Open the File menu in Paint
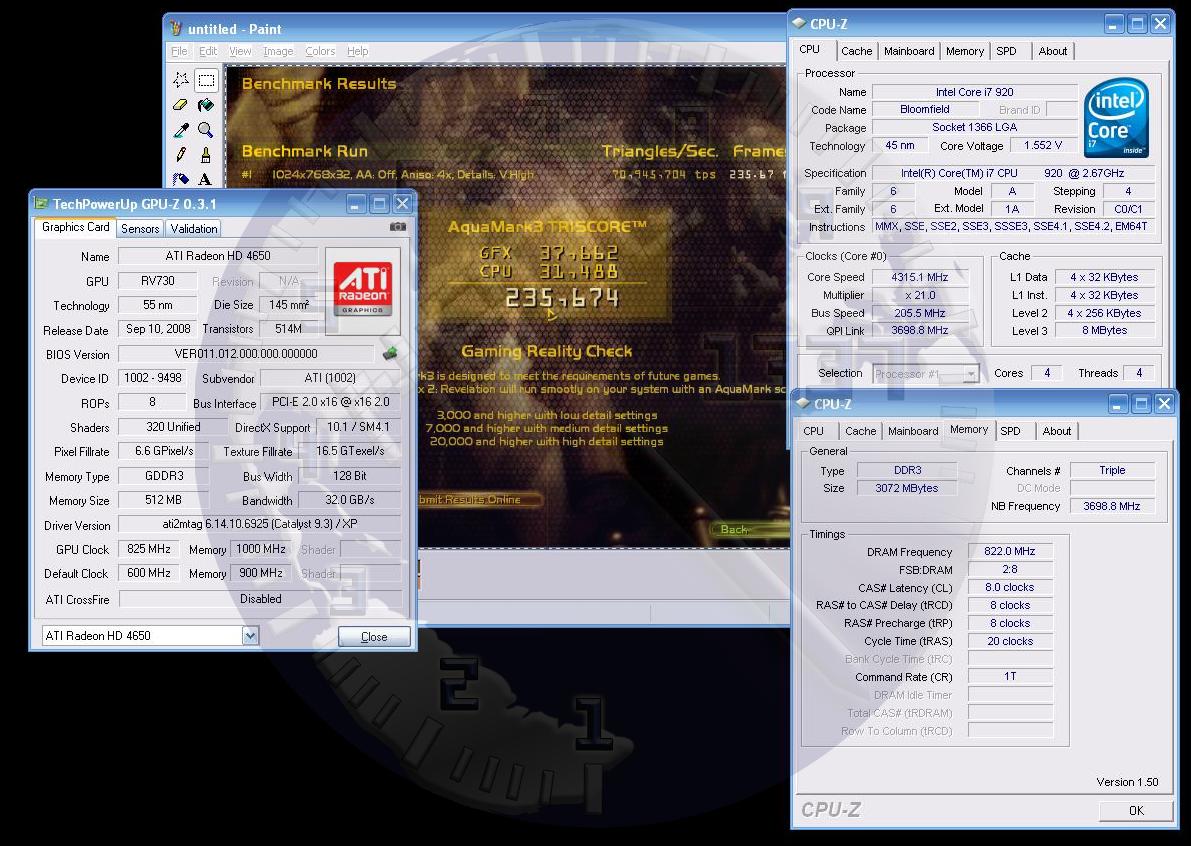Image resolution: width=1191 pixels, height=846 pixels. 179,51
